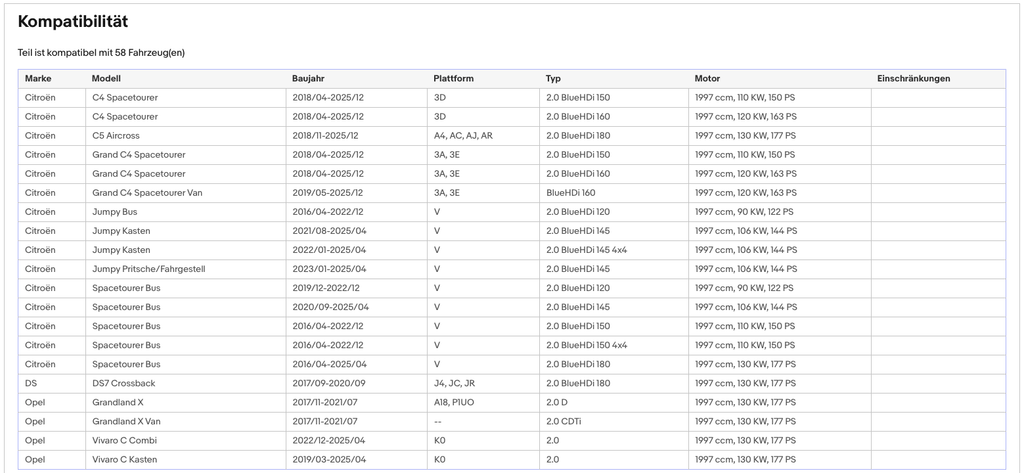Viewport: 1024px width, 473px height.
Task: Click 'Teil ist kompatibel mit 58 Fahrzeug(en)' text
Action: (101, 53)
